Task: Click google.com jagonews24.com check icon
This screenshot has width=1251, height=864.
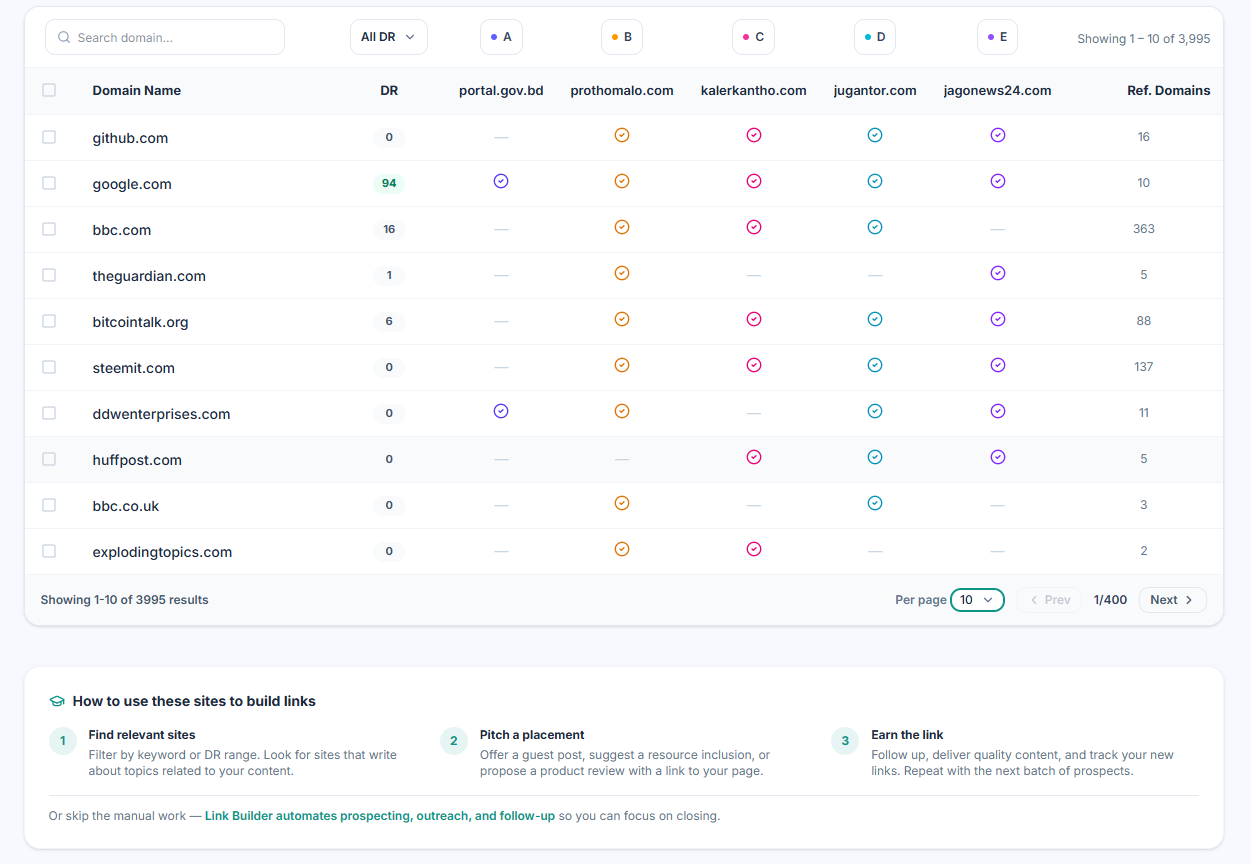Action: (997, 181)
